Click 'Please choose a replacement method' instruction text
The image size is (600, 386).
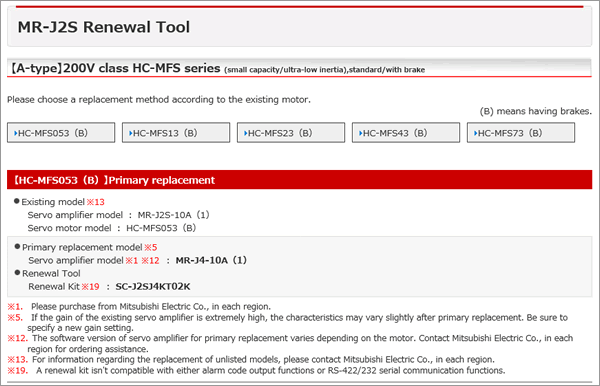(x=159, y=100)
